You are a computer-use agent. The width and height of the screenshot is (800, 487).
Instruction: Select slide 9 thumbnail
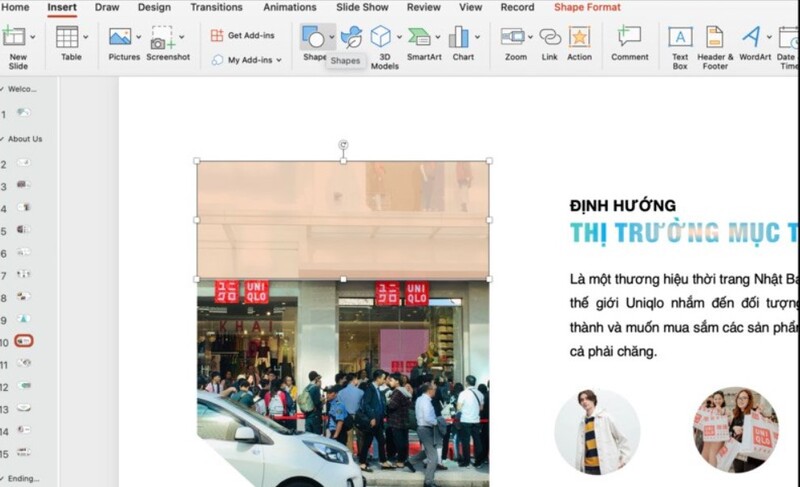pyautogui.click(x=23, y=319)
